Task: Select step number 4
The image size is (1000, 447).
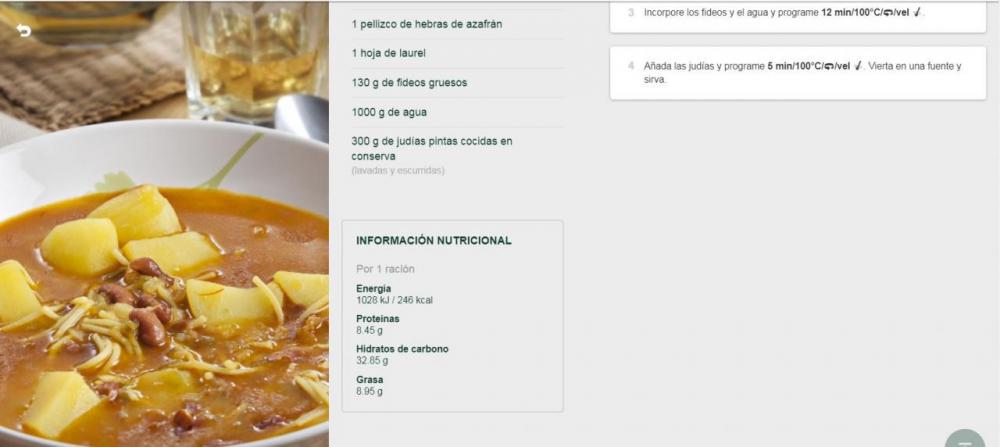Action: coord(631,66)
